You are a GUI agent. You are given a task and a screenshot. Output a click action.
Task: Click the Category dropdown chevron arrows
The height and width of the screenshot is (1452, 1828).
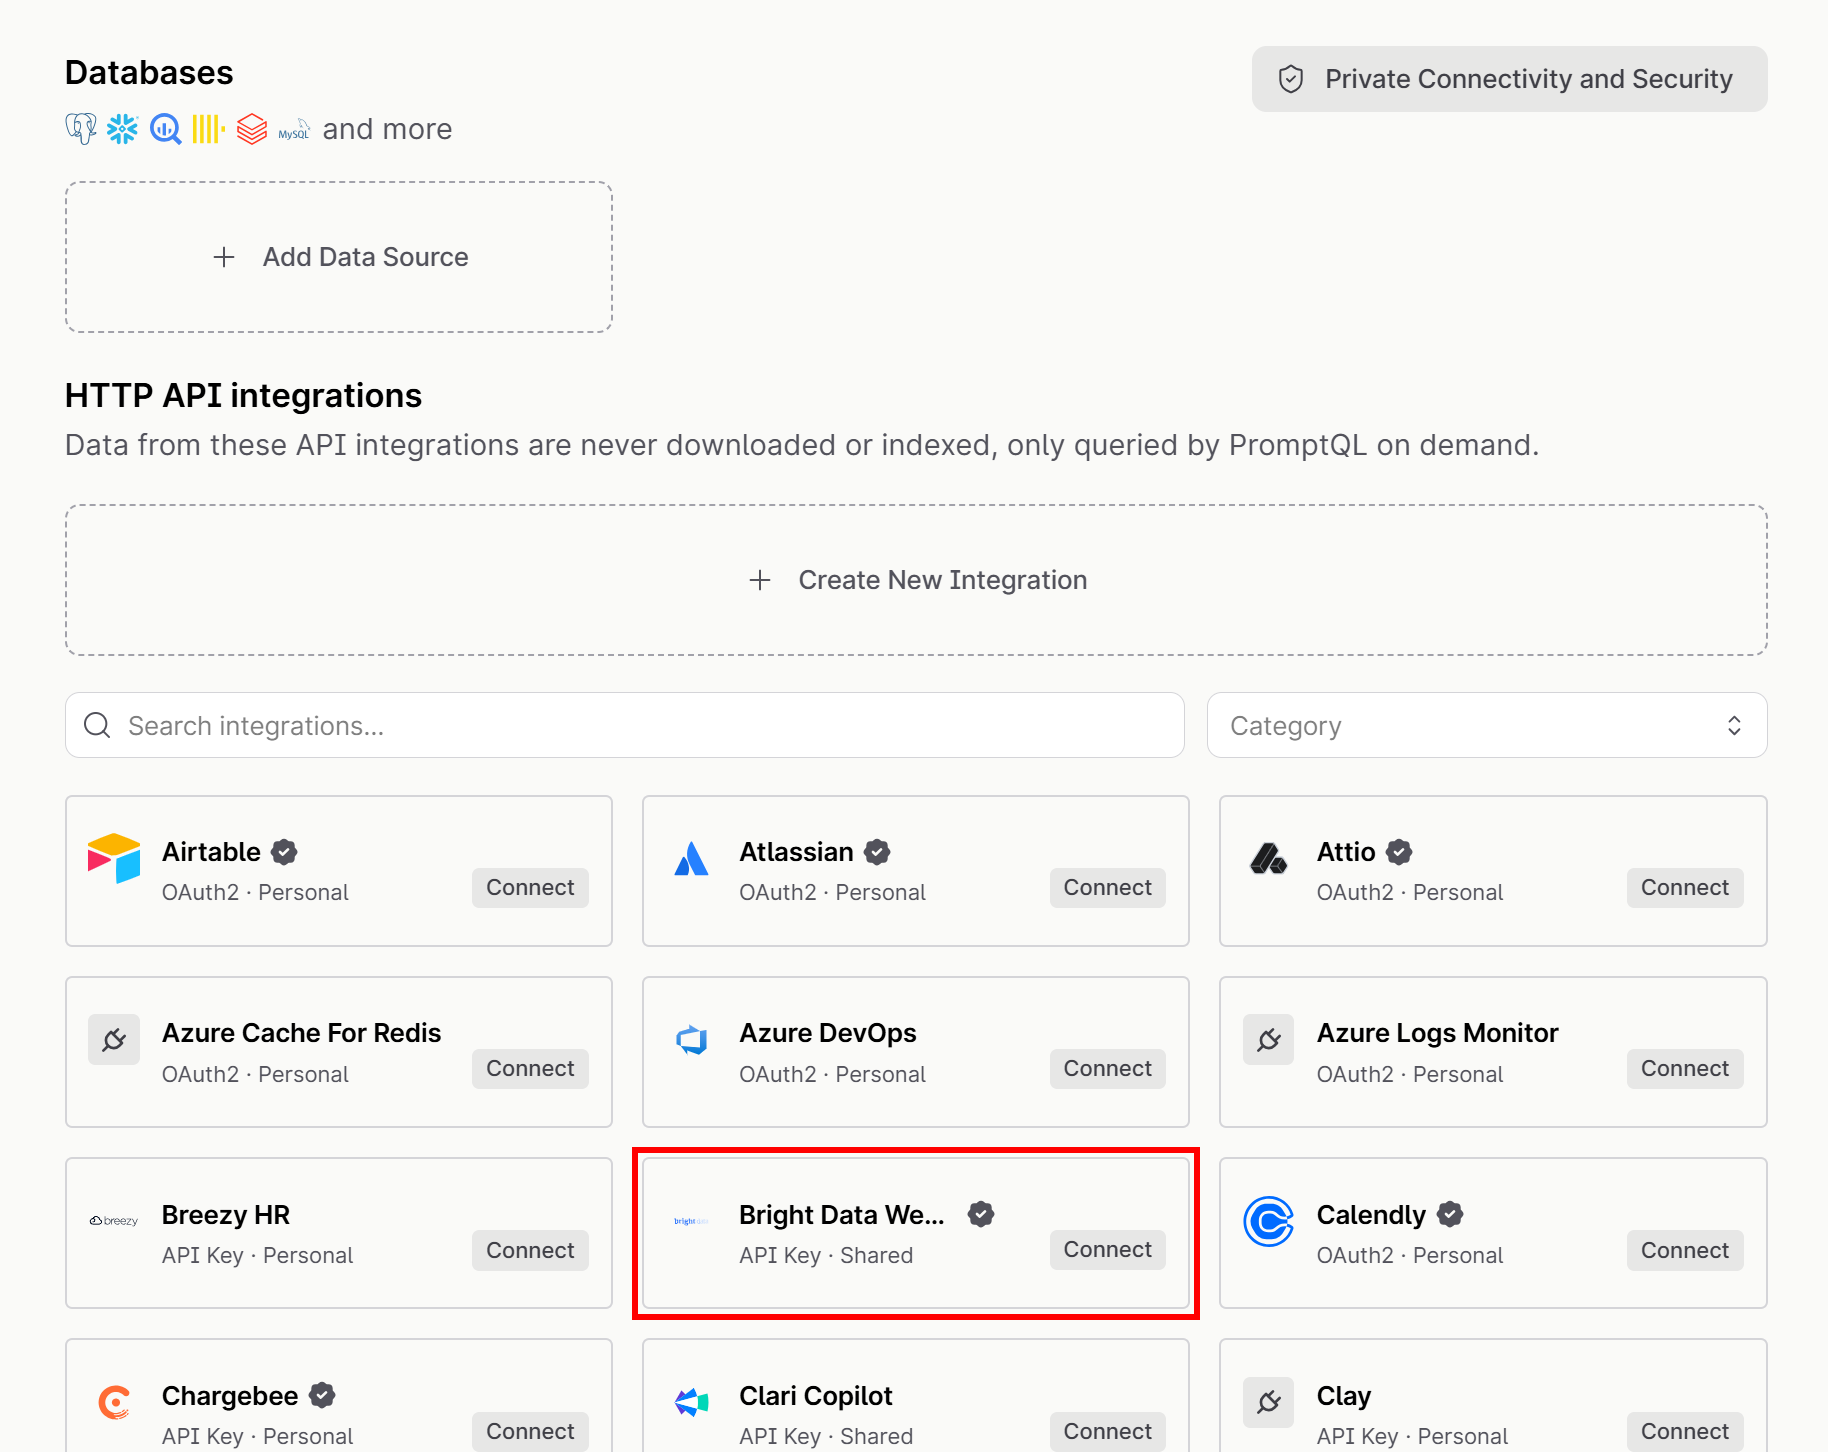(1734, 726)
